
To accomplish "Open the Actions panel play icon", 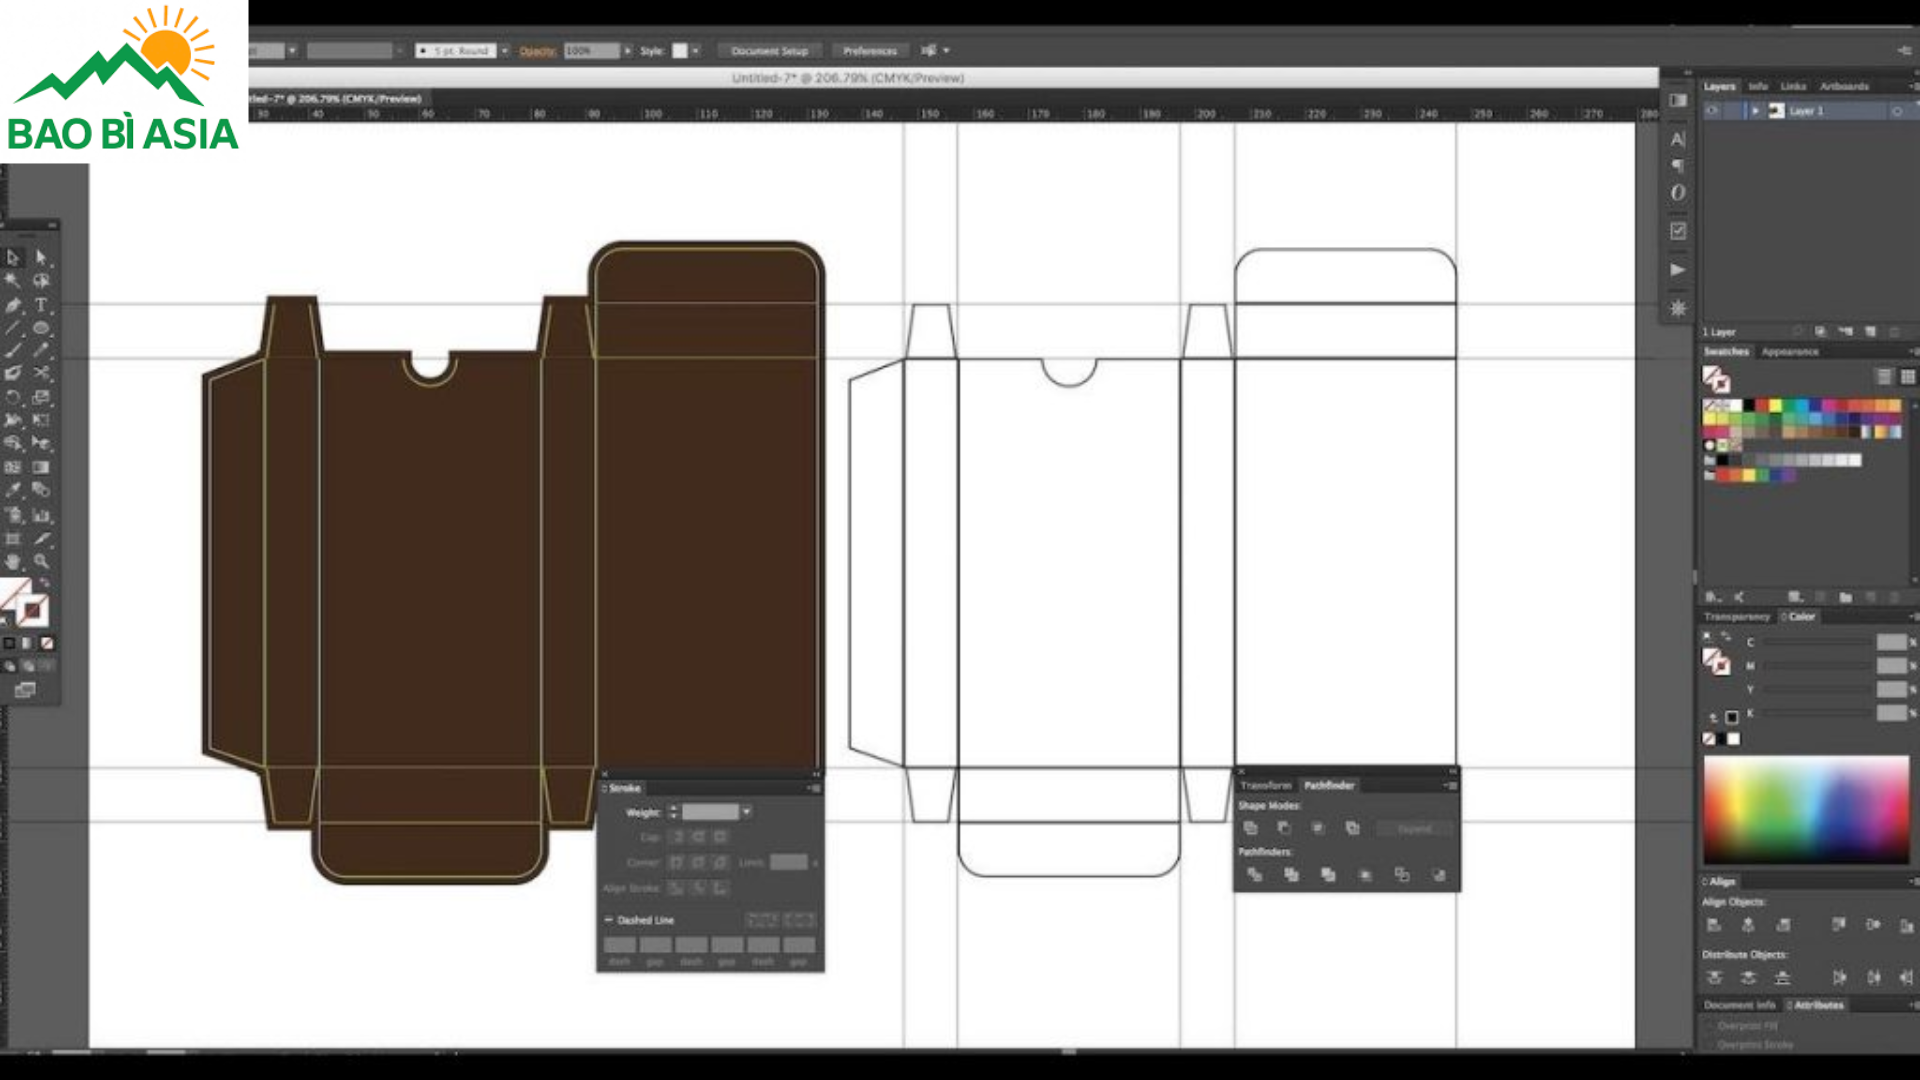I will point(1678,270).
